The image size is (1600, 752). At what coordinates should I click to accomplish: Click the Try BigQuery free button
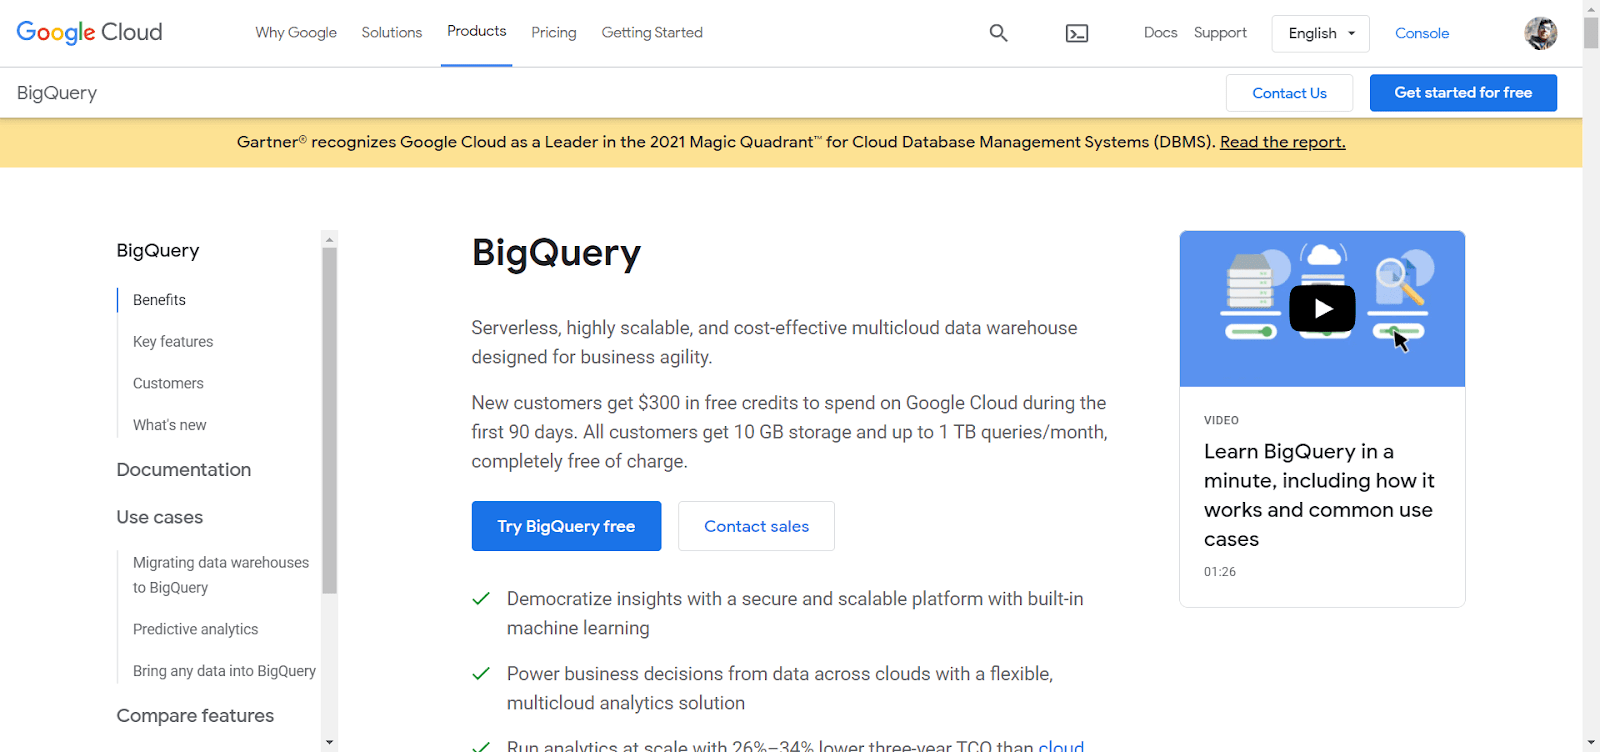pos(566,526)
